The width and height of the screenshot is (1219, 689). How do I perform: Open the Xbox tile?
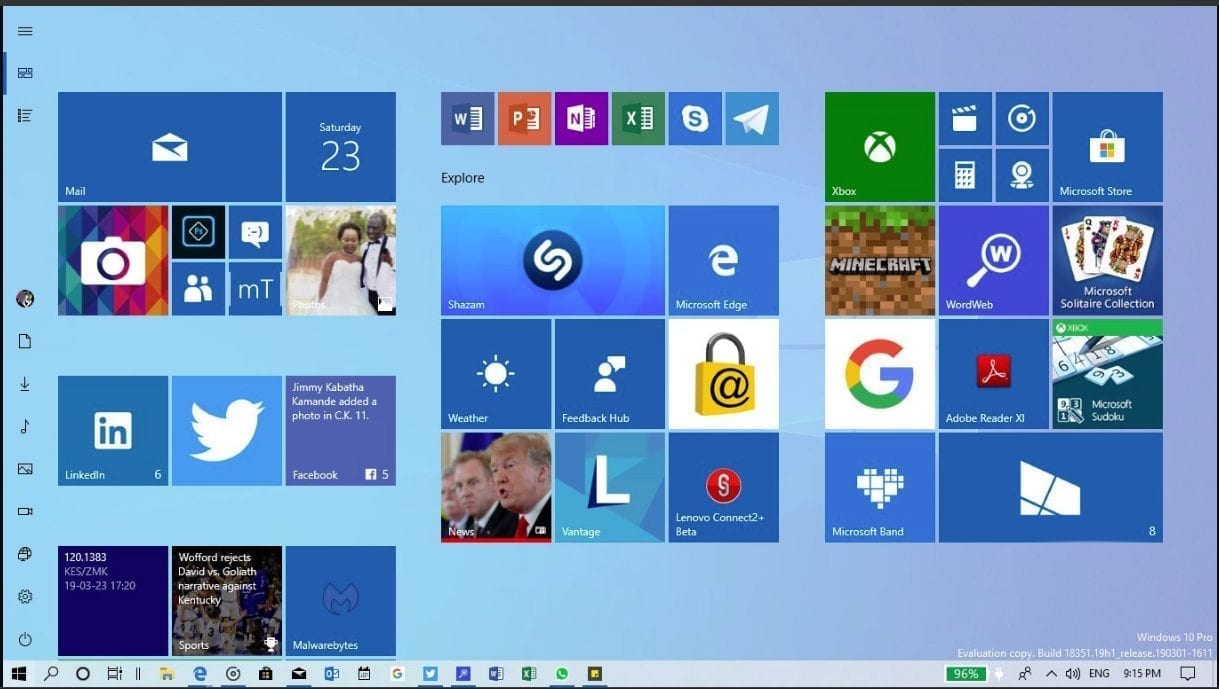click(x=879, y=147)
